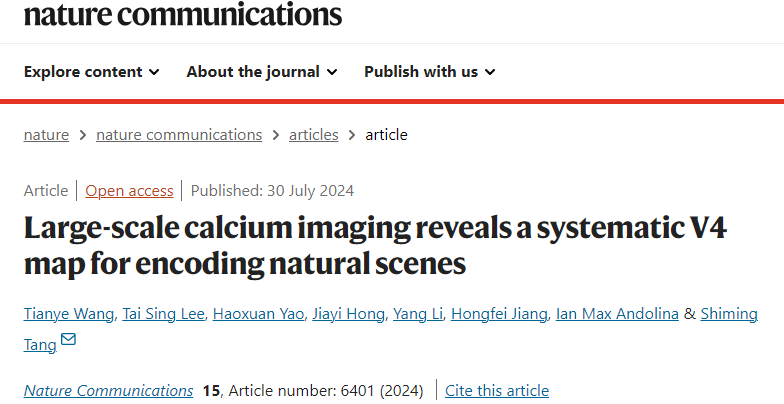Navigate to the articles breadcrumb
Image resolution: width=784 pixels, height=404 pixels.
point(314,134)
